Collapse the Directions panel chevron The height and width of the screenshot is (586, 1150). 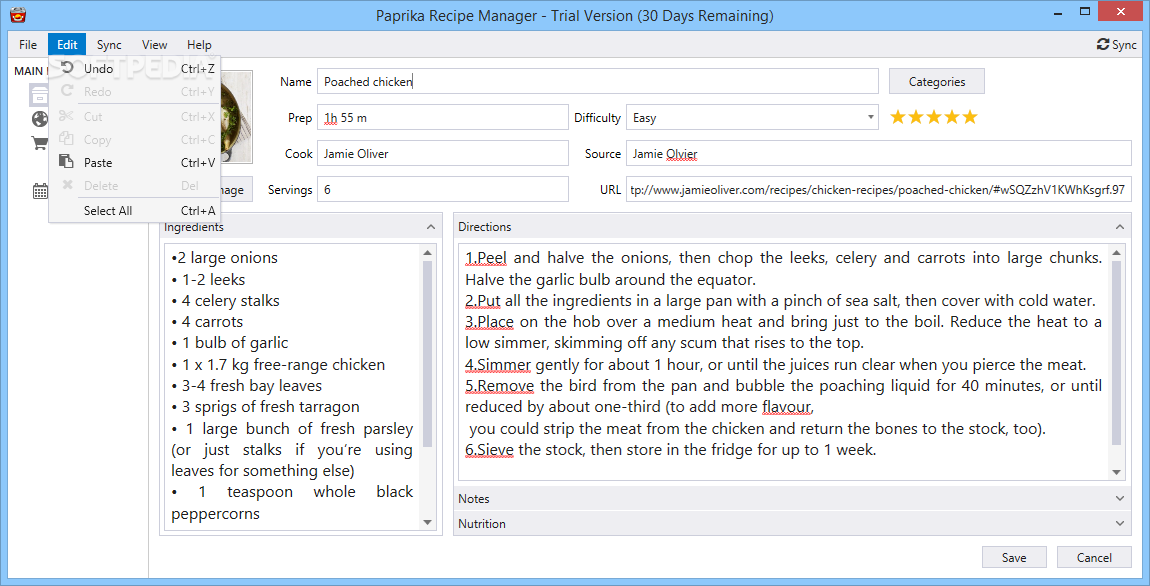(x=1119, y=227)
